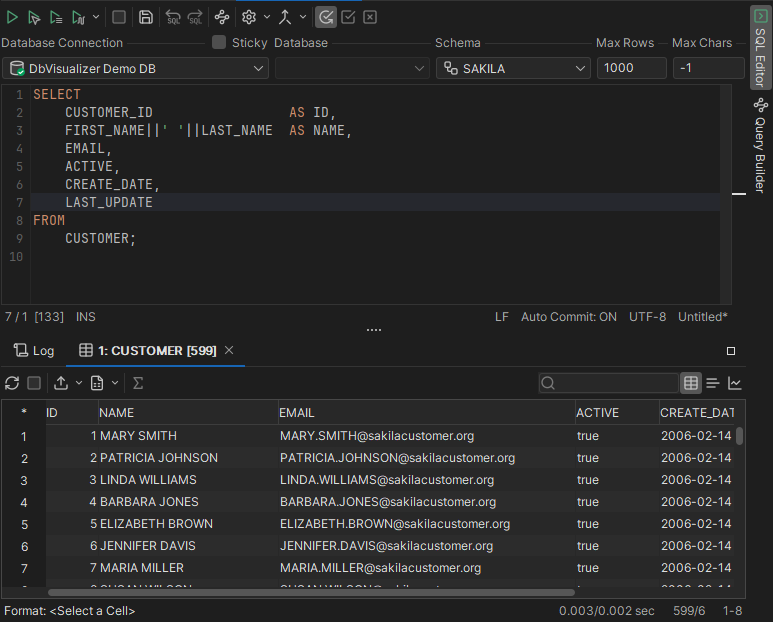The height and width of the screenshot is (622, 773).
Task: Select the JENNIFER DAVIS name cell
Action: (x=188, y=546)
